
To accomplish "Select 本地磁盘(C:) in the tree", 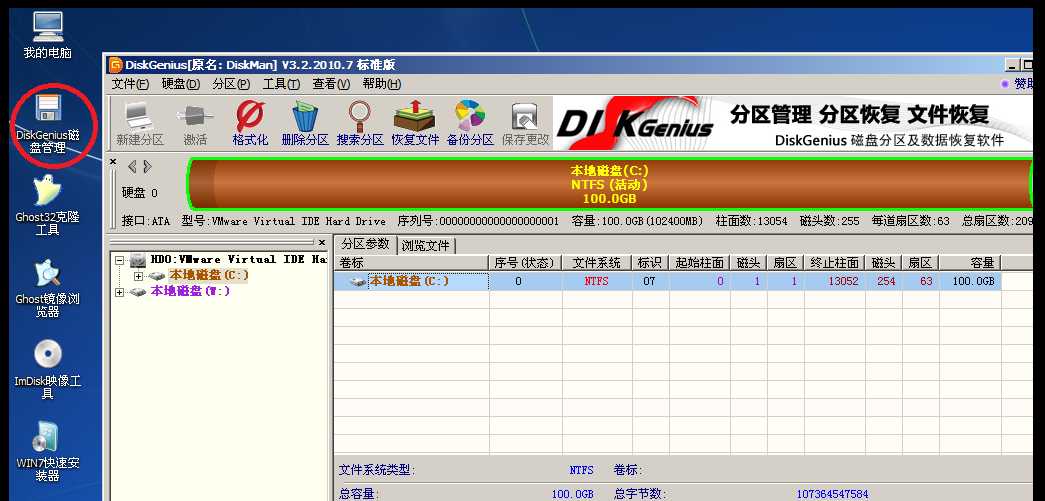I will [208, 275].
